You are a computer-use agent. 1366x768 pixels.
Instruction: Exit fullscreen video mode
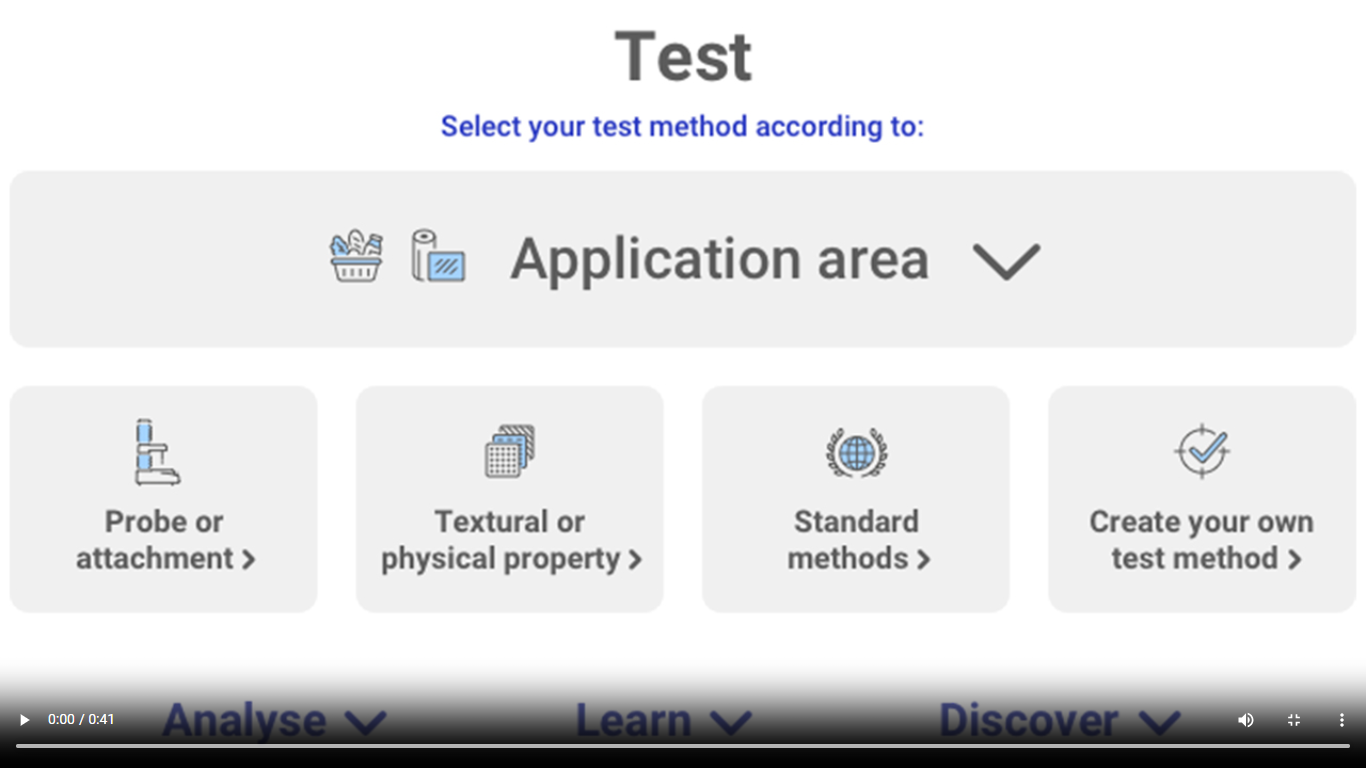pyautogui.click(x=1293, y=720)
